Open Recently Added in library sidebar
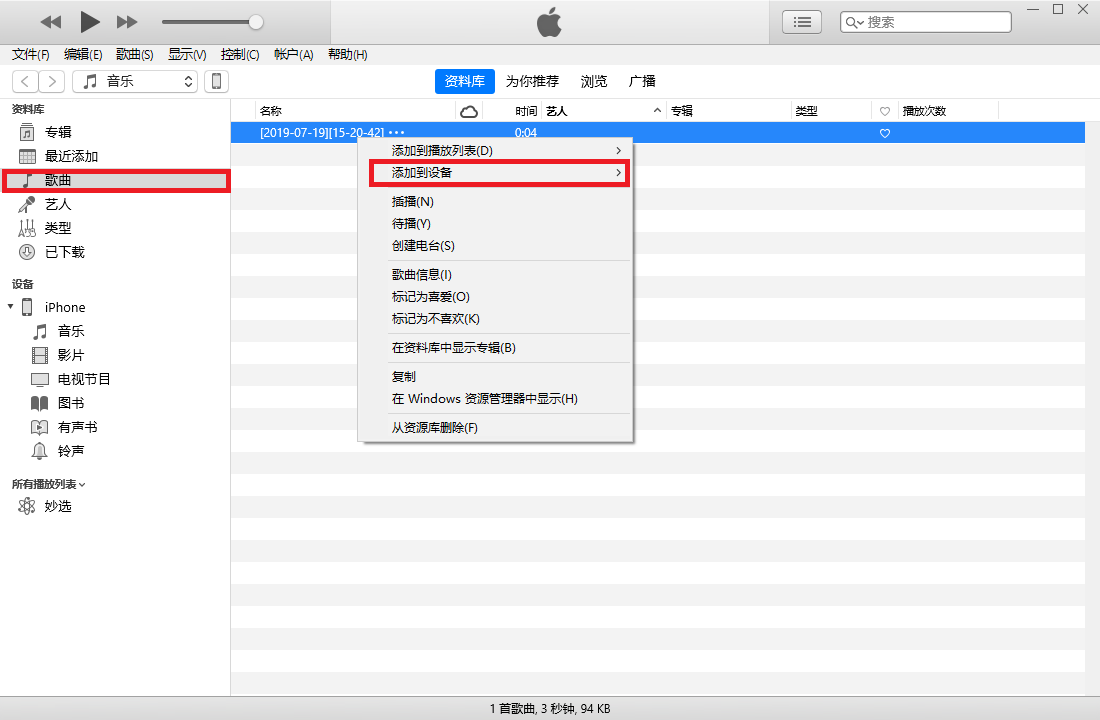Image resolution: width=1100 pixels, height=720 pixels. 71,156
